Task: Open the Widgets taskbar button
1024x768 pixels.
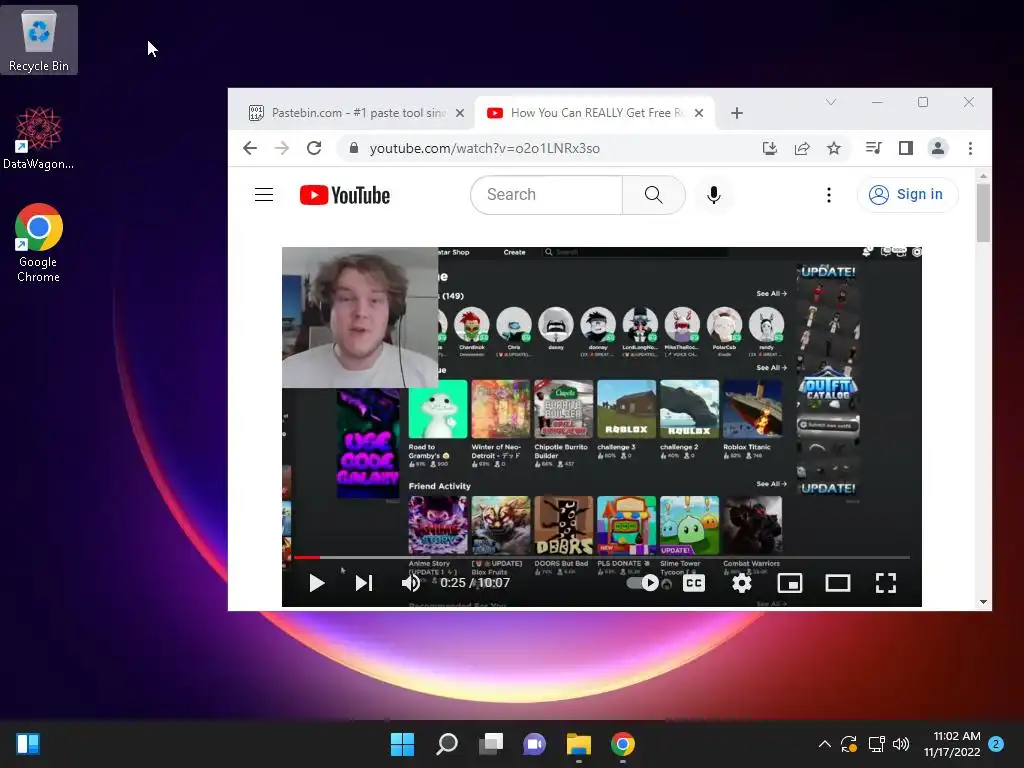Action: (x=27, y=744)
